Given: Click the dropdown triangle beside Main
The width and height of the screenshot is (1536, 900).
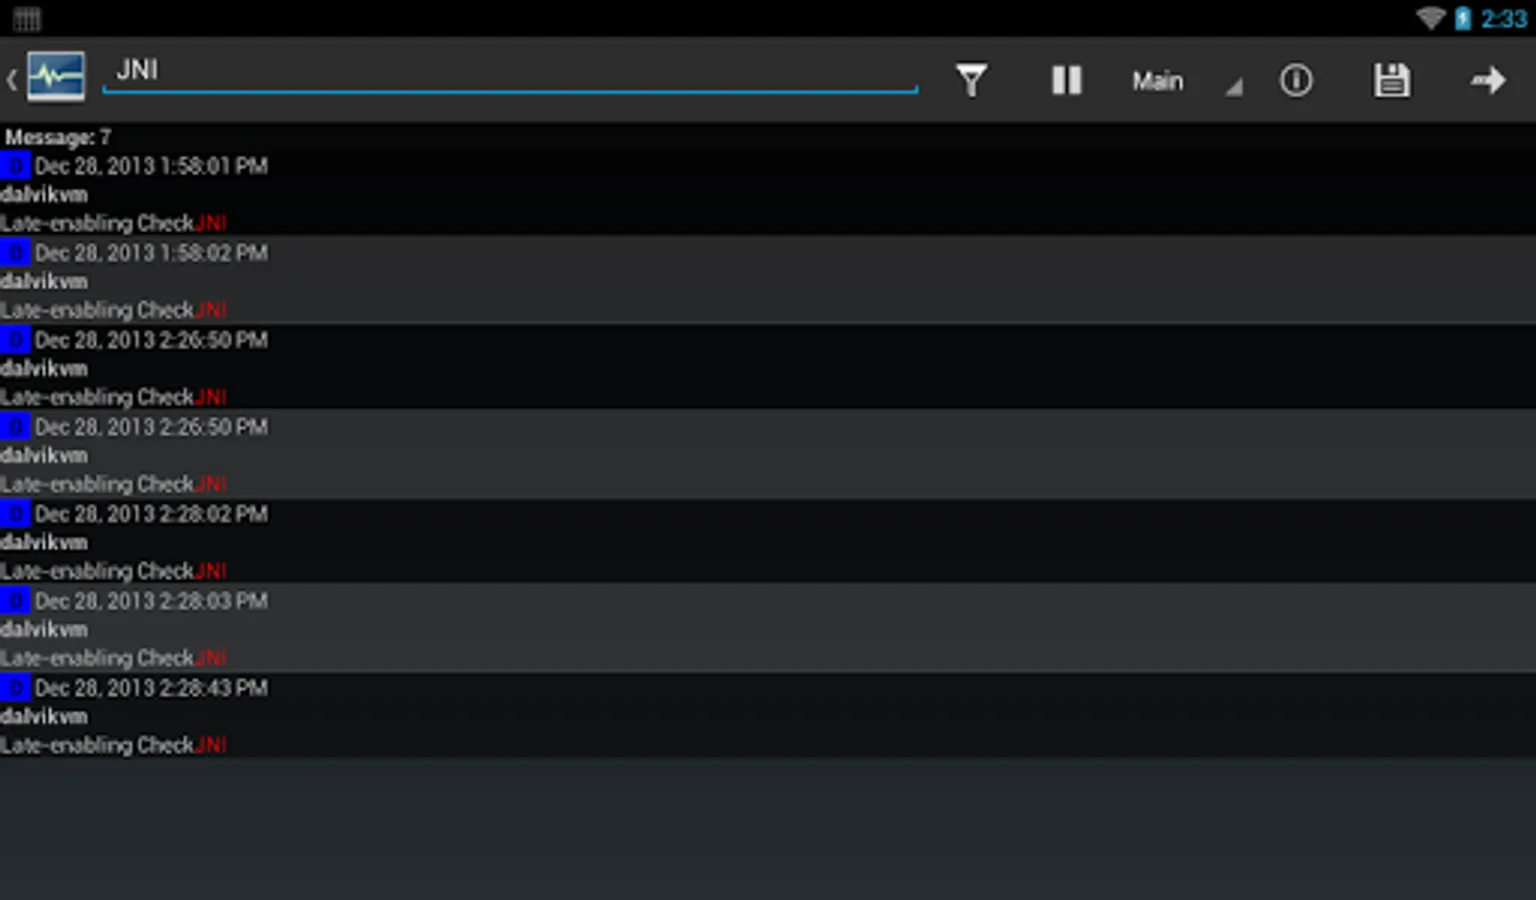Looking at the screenshot, I should tap(1234, 88).
